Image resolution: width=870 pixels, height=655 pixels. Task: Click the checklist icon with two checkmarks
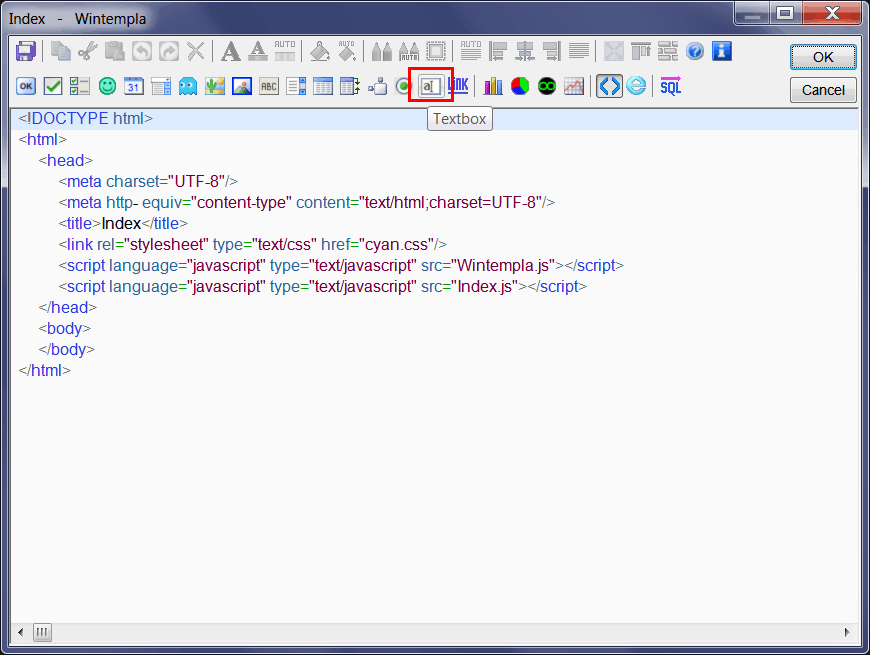point(80,87)
